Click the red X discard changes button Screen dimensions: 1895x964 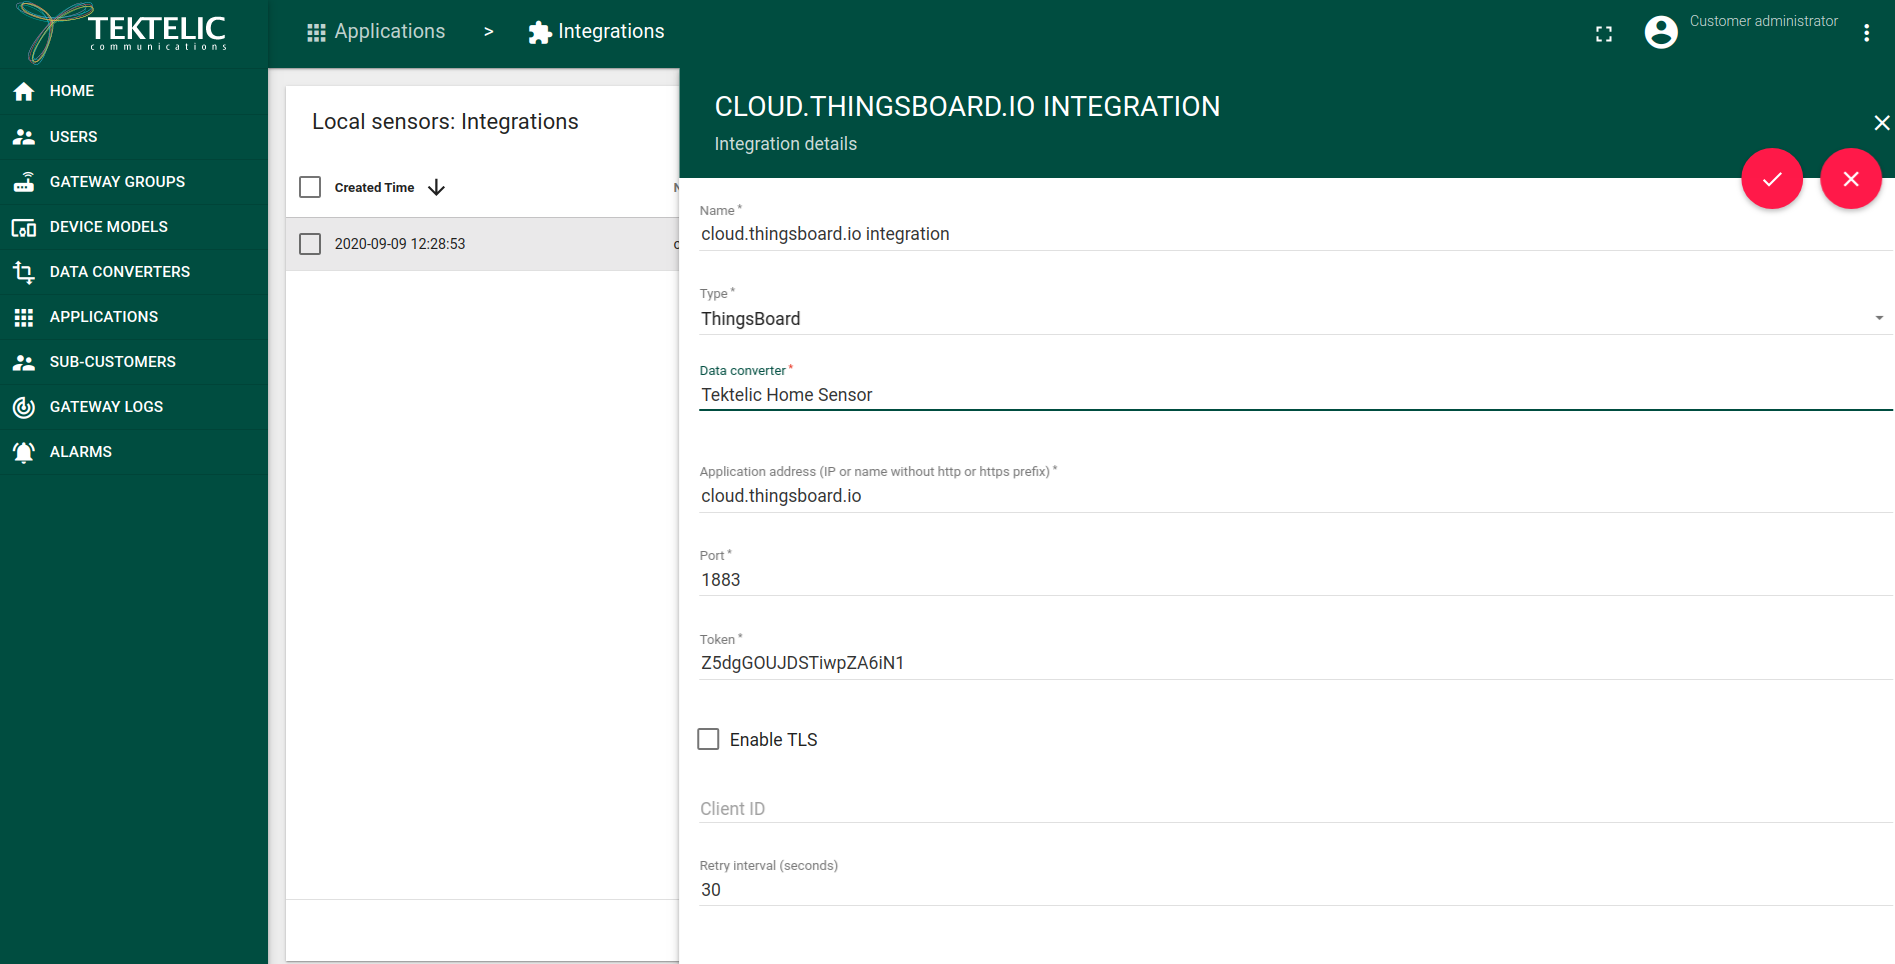(1850, 179)
